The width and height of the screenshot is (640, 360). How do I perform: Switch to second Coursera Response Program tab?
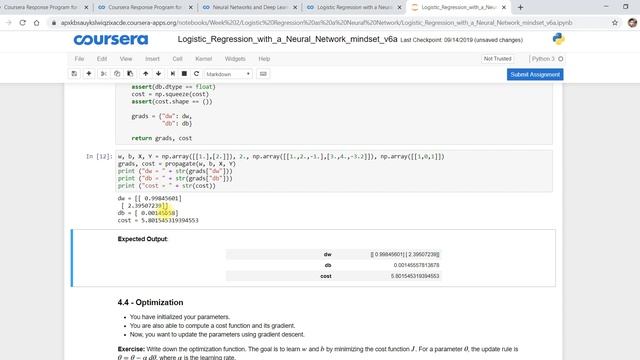[x=145, y=7]
